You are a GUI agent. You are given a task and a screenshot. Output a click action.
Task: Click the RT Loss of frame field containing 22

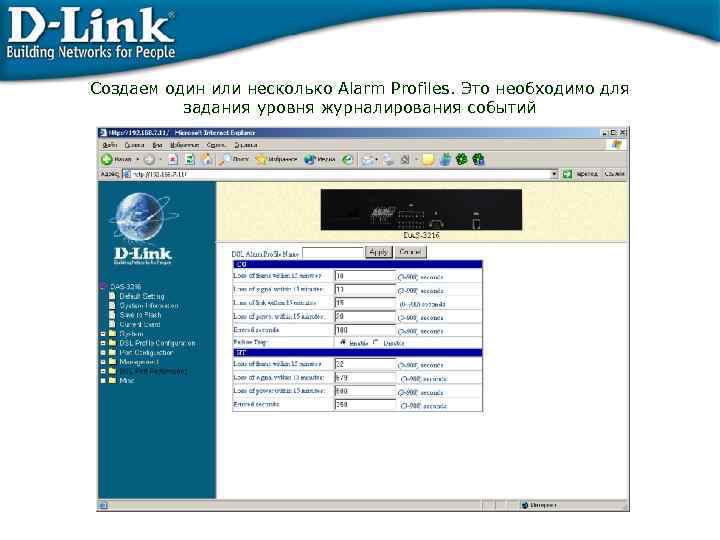(x=365, y=364)
